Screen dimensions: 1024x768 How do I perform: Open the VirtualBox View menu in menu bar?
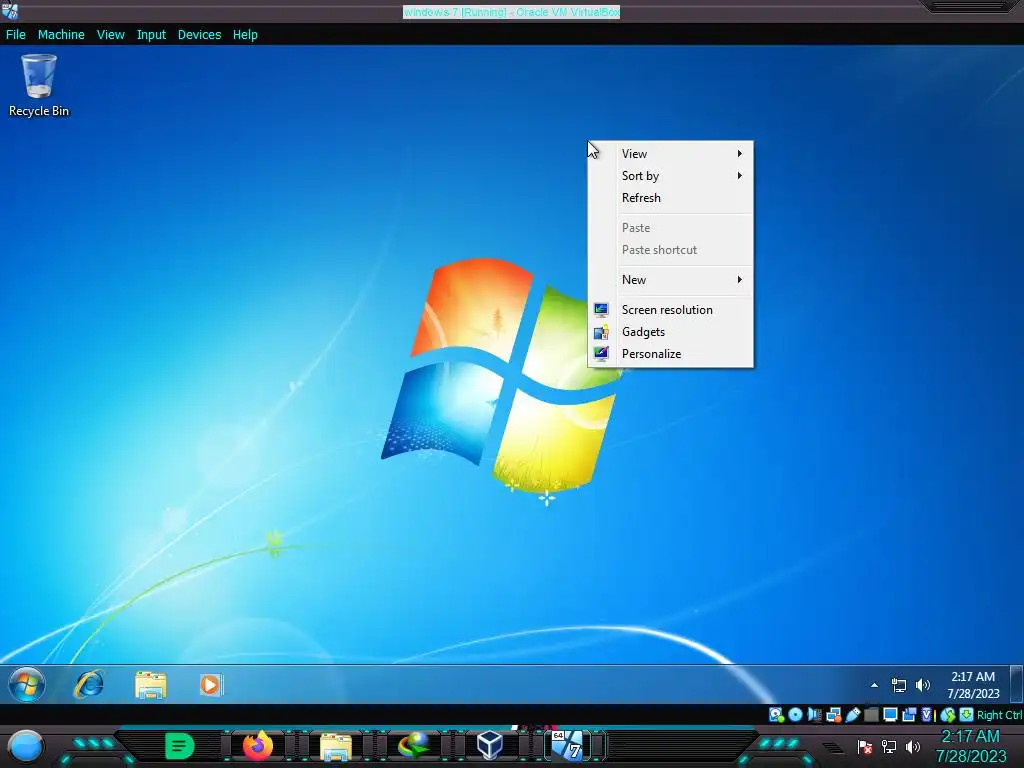pos(110,35)
